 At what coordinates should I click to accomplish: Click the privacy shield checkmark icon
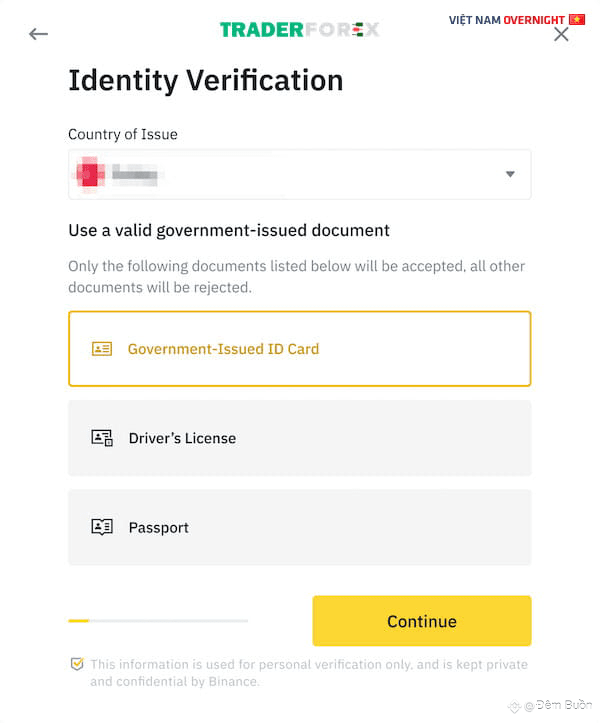[77, 664]
